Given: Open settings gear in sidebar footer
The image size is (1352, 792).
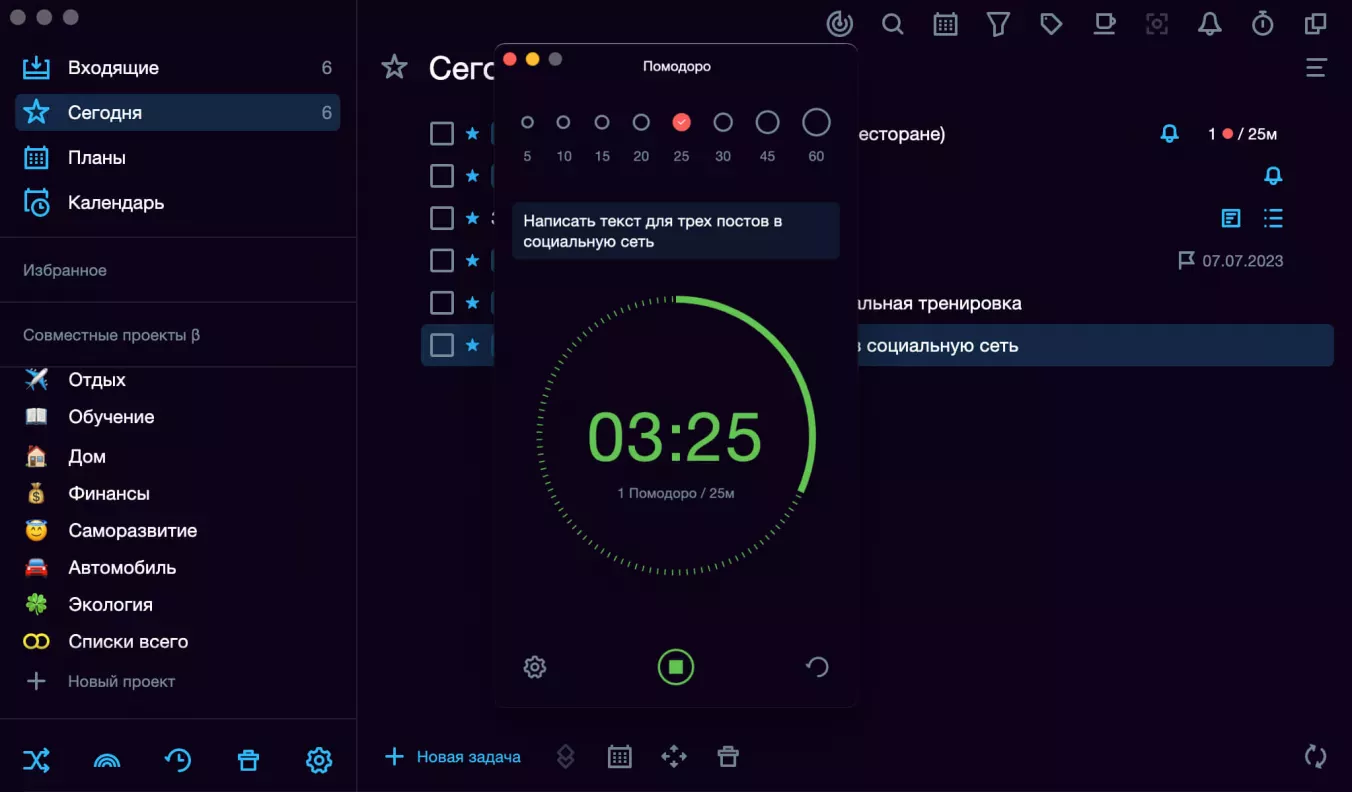Looking at the screenshot, I should 319,760.
